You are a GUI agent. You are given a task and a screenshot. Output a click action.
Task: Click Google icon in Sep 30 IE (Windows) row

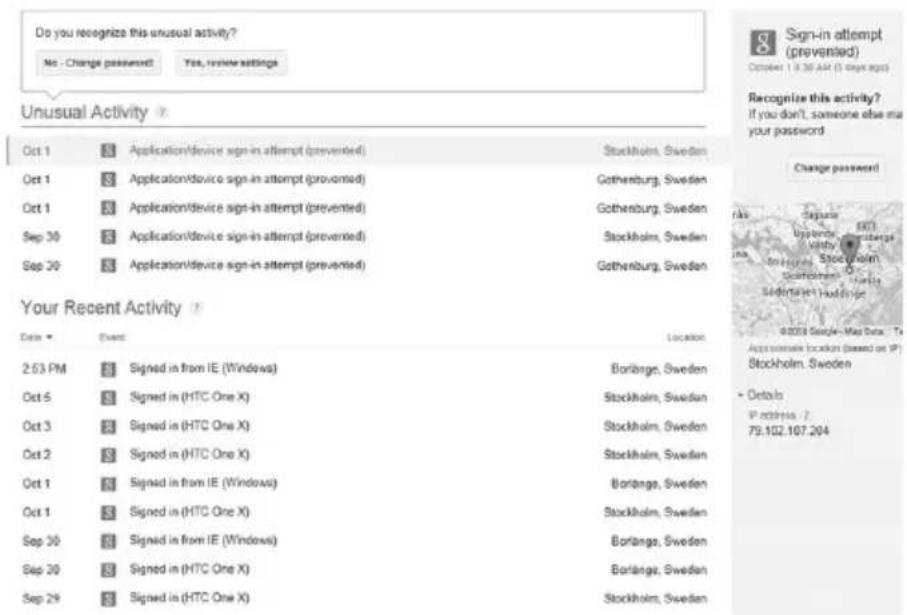[108, 541]
